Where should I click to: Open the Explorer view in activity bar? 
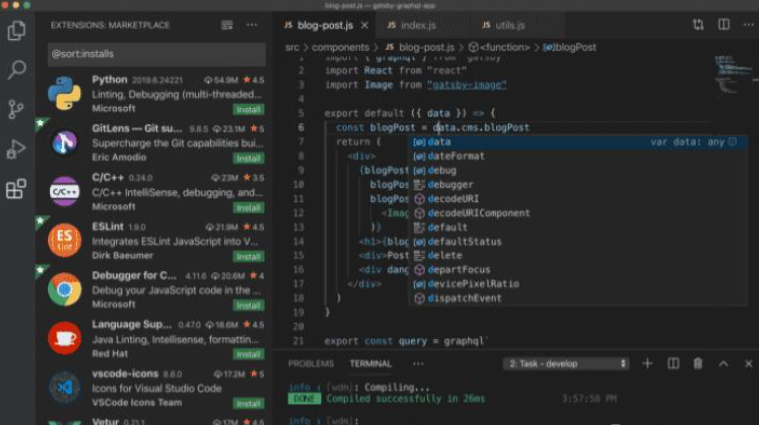[x=16, y=31]
